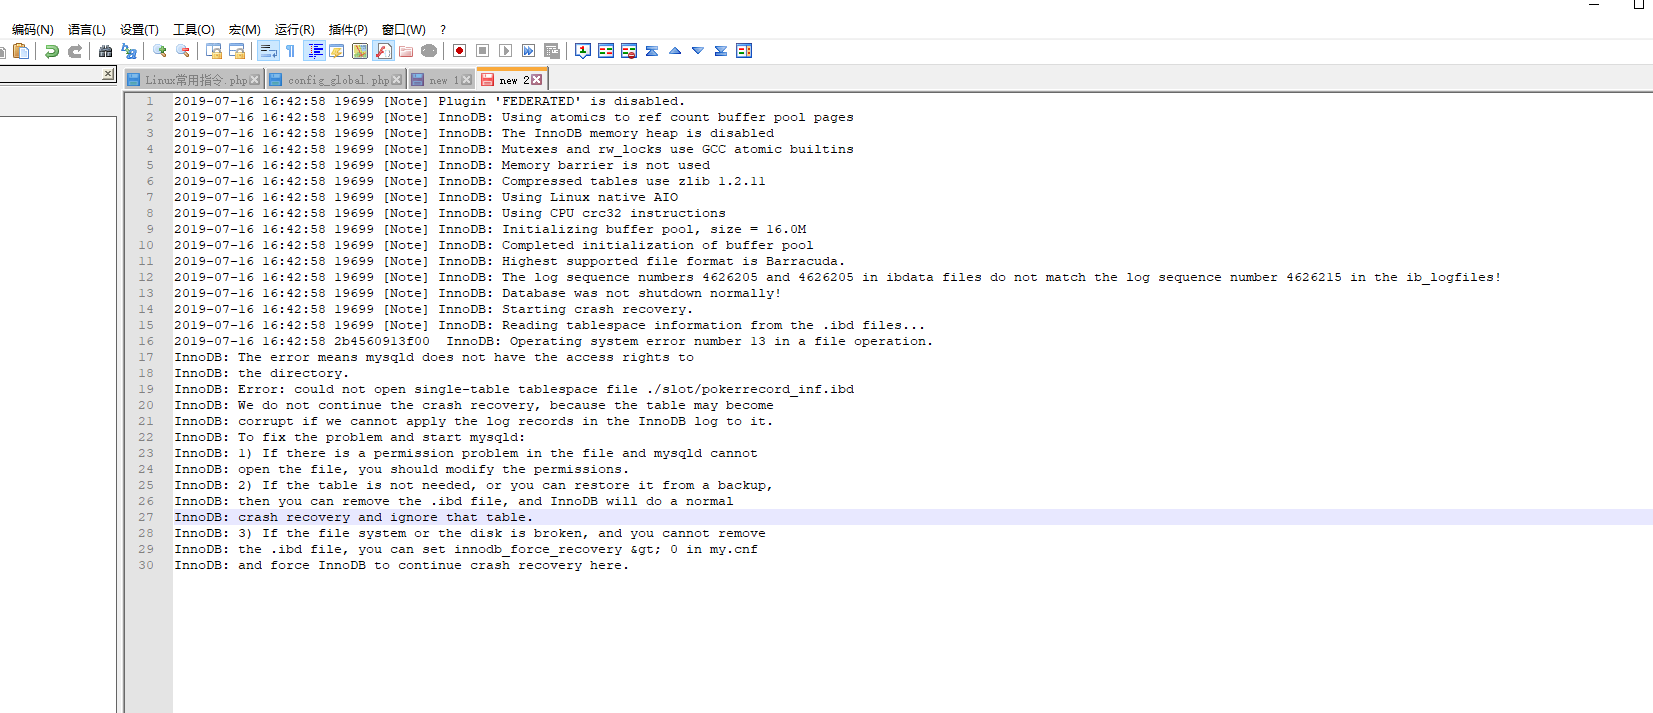Click text "Plugin 'FEDERATED' is disabled."

point(561,101)
